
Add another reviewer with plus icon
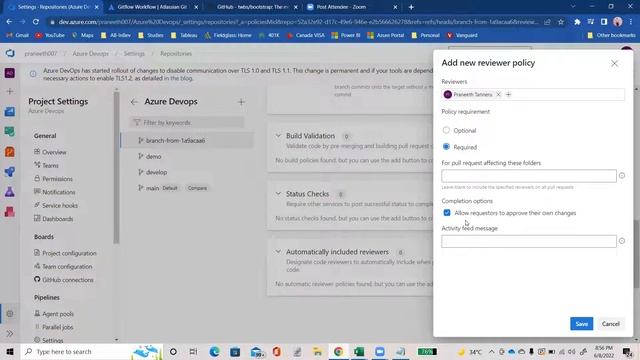[508, 95]
